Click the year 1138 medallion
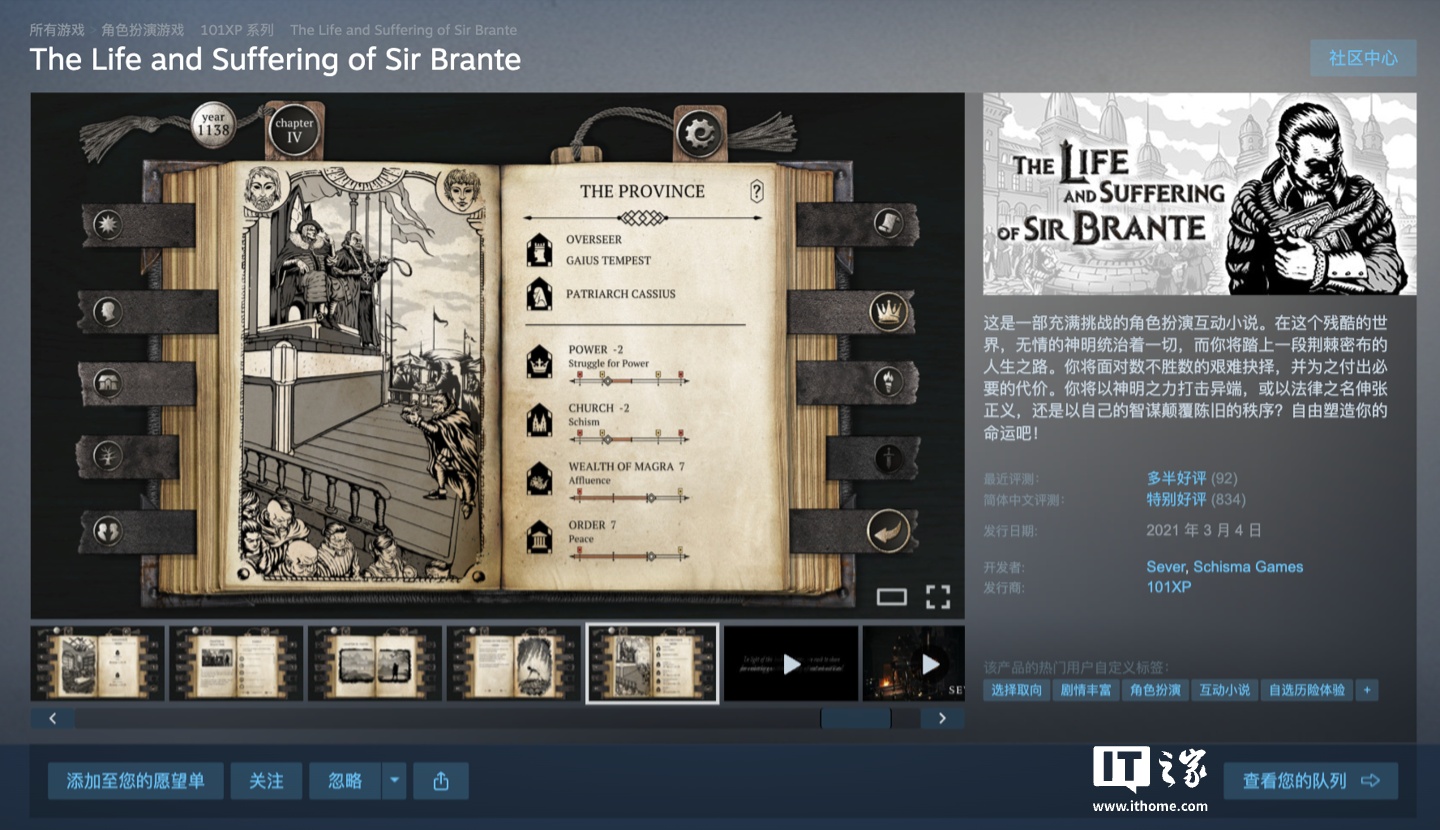Image resolution: width=1440 pixels, height=830 pixels. coord(213,125)
